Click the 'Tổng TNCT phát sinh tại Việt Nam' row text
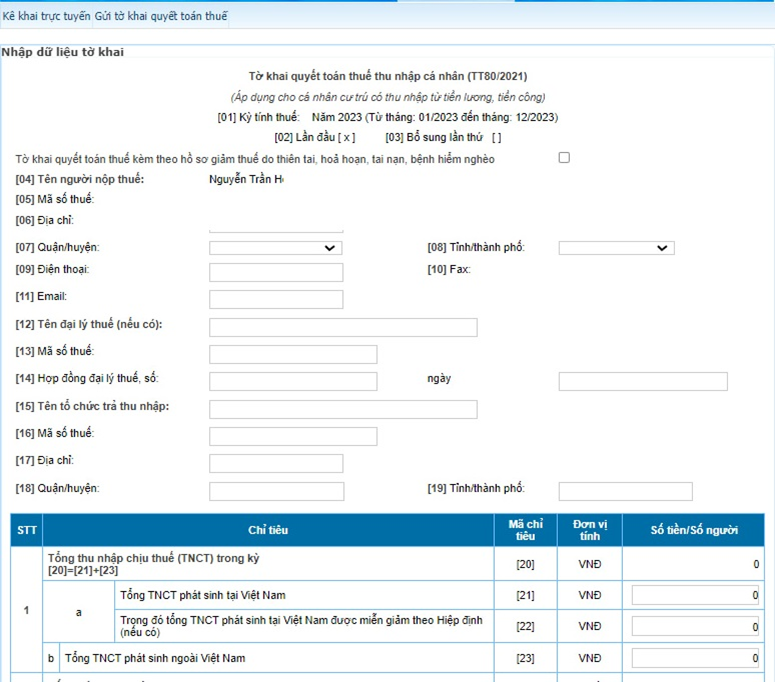775x682 pixels. point(203,595)
